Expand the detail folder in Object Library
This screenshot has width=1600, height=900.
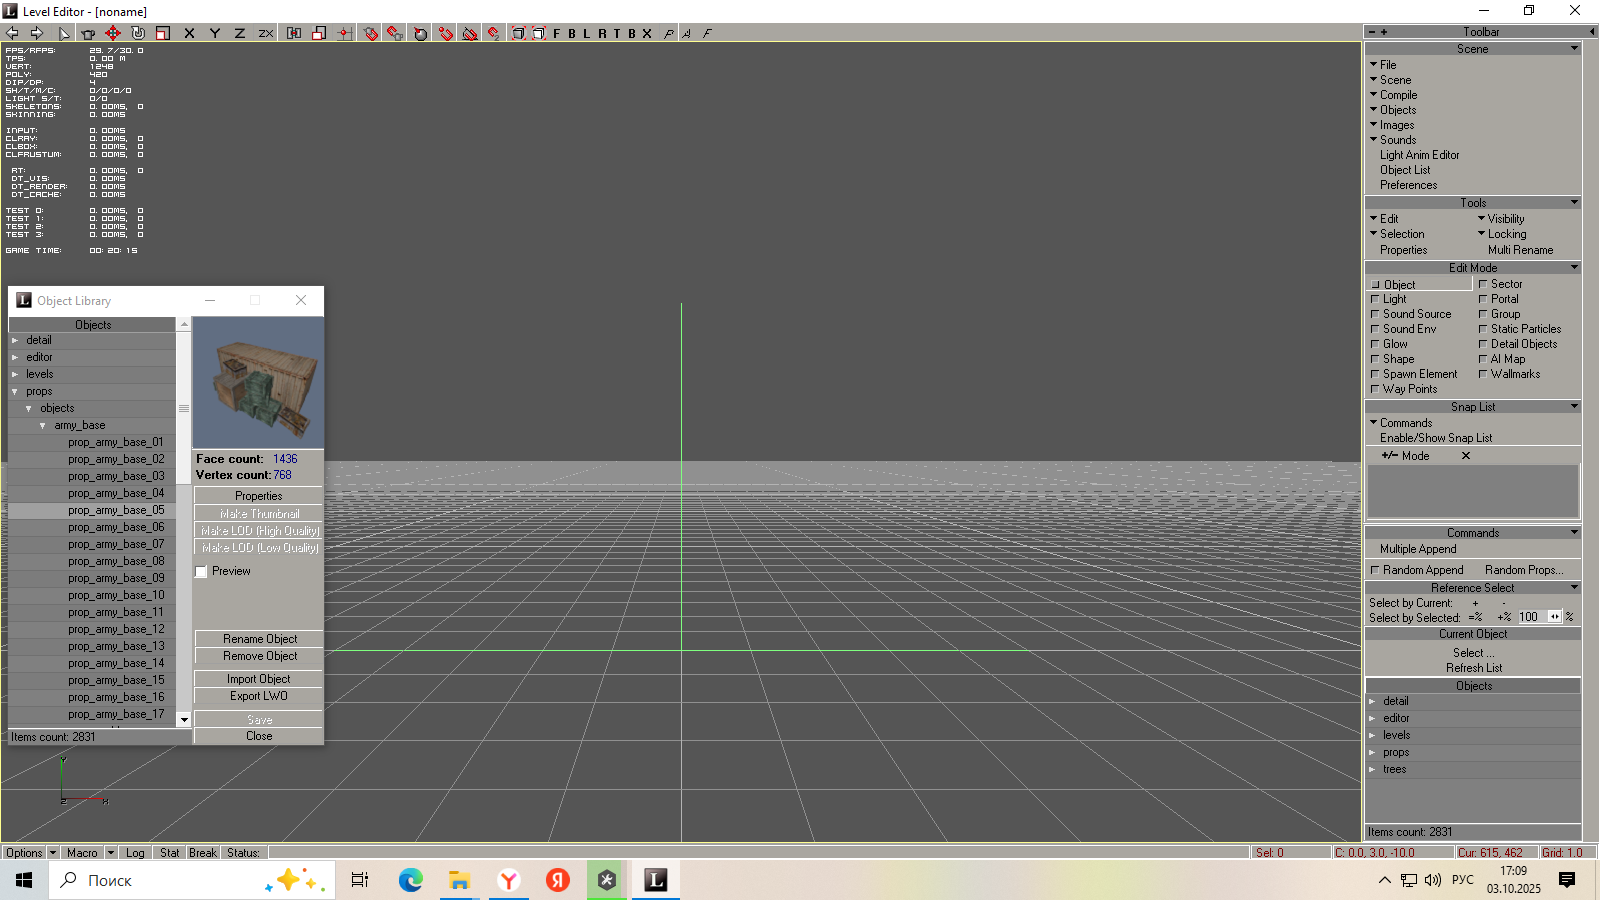tap(15, 340)
